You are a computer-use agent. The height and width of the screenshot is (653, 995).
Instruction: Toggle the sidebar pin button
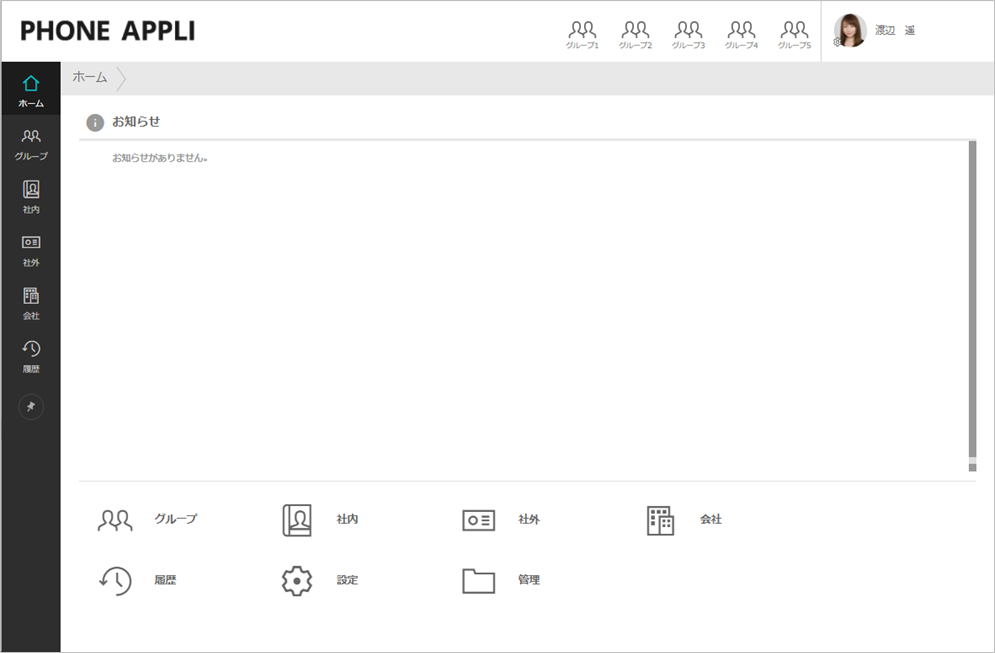(31, 407)
